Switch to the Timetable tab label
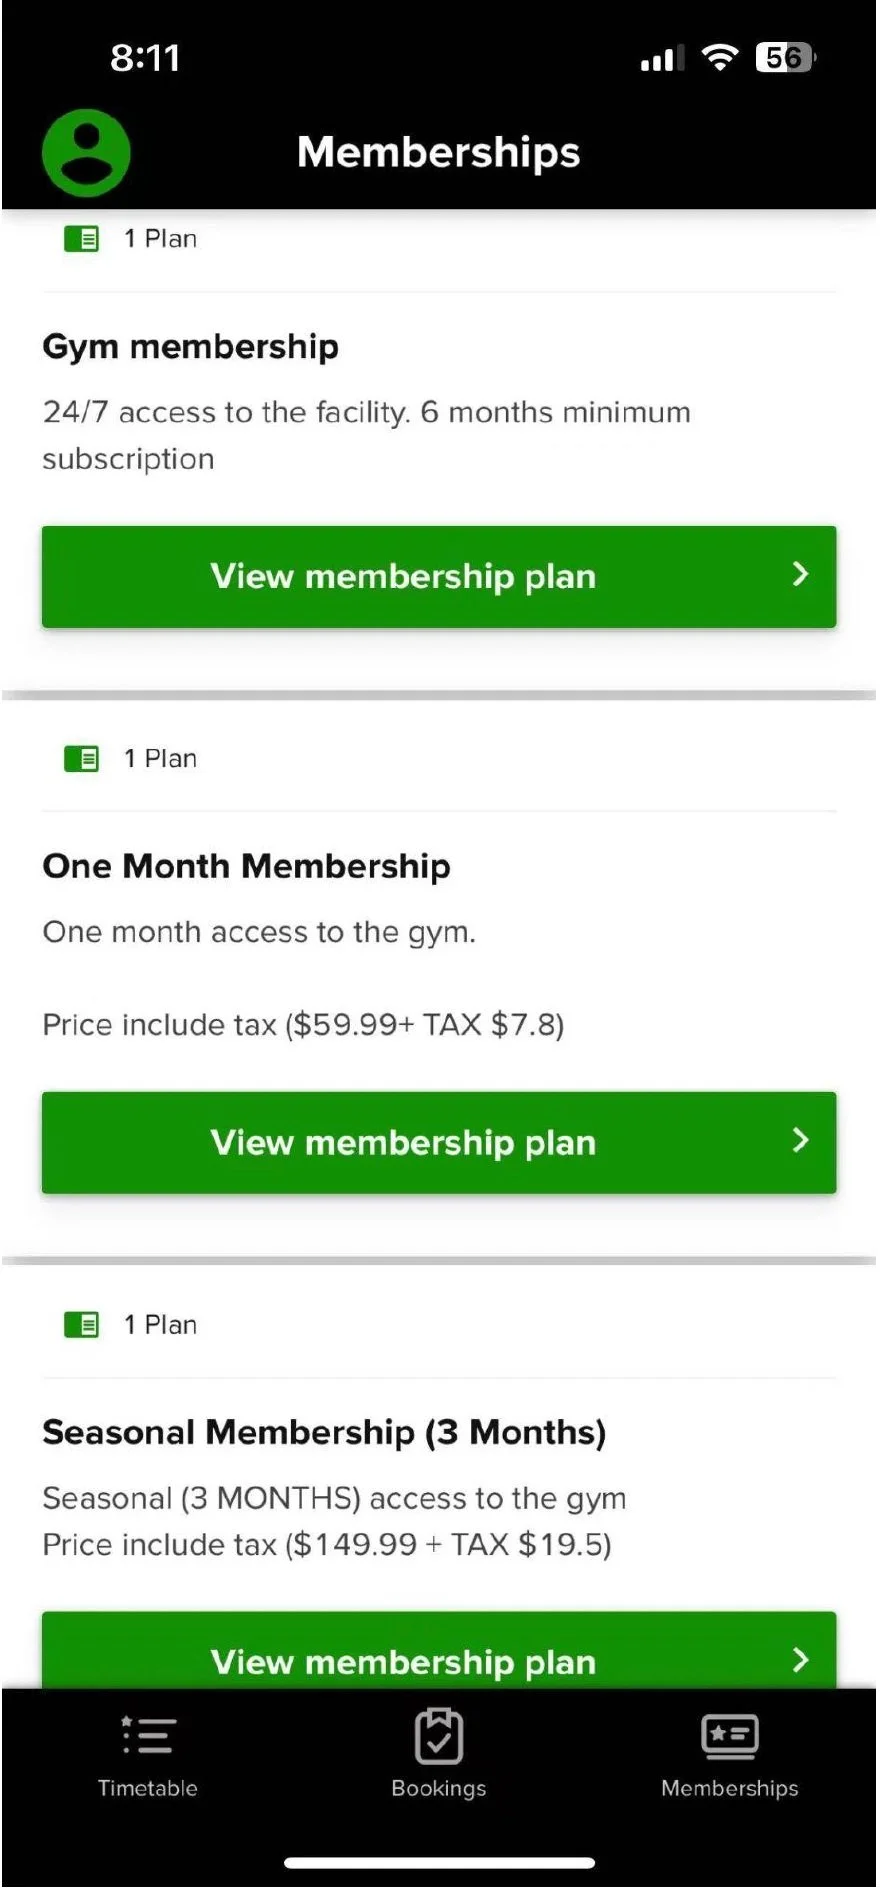Image resolution: width=880 pixels, height=1890 pixels. tap(148, 1788)
